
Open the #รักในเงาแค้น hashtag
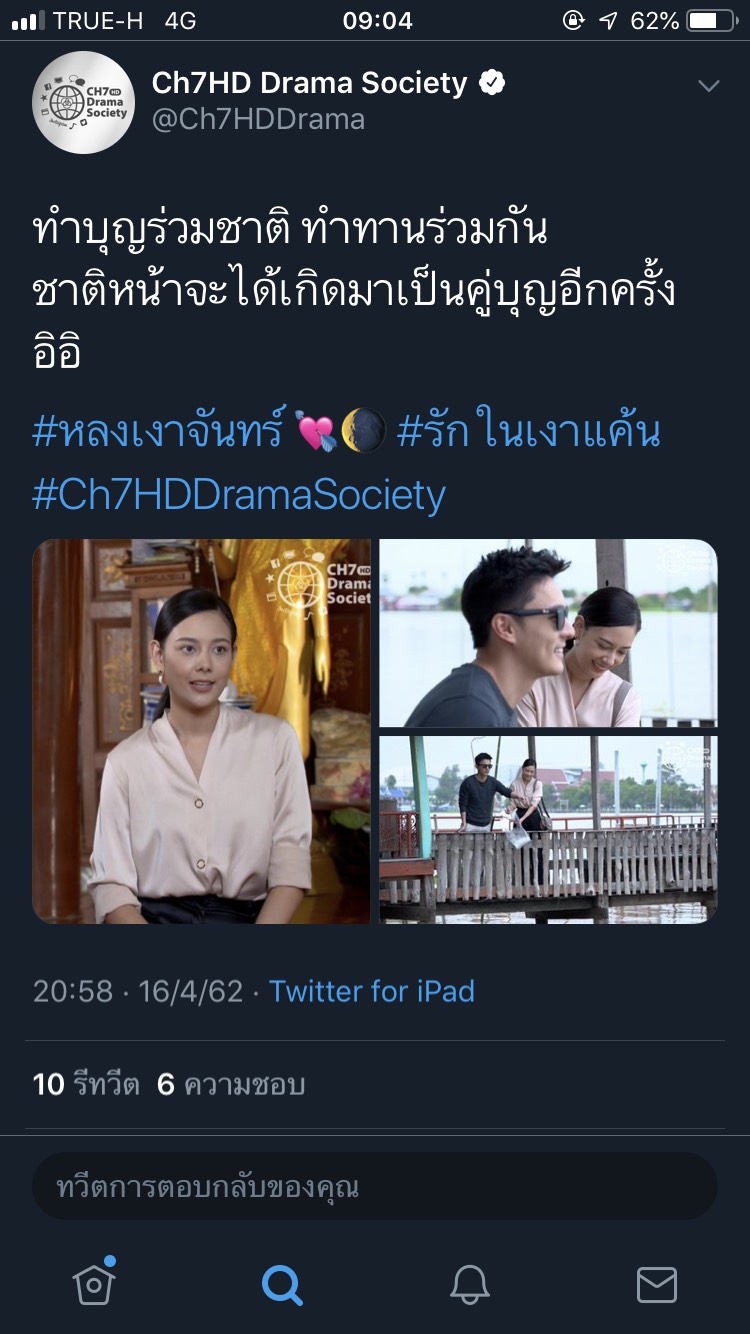coord(529,432)
